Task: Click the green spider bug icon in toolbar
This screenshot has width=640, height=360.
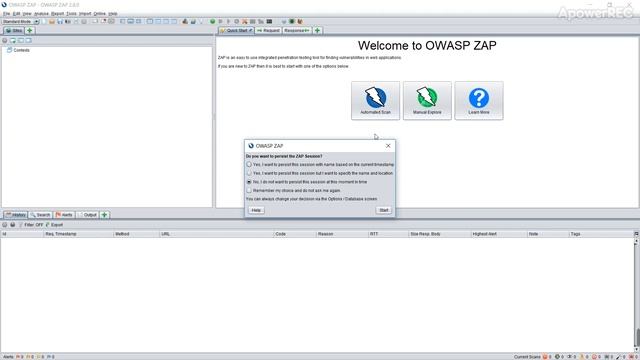Action: [292, 21]
